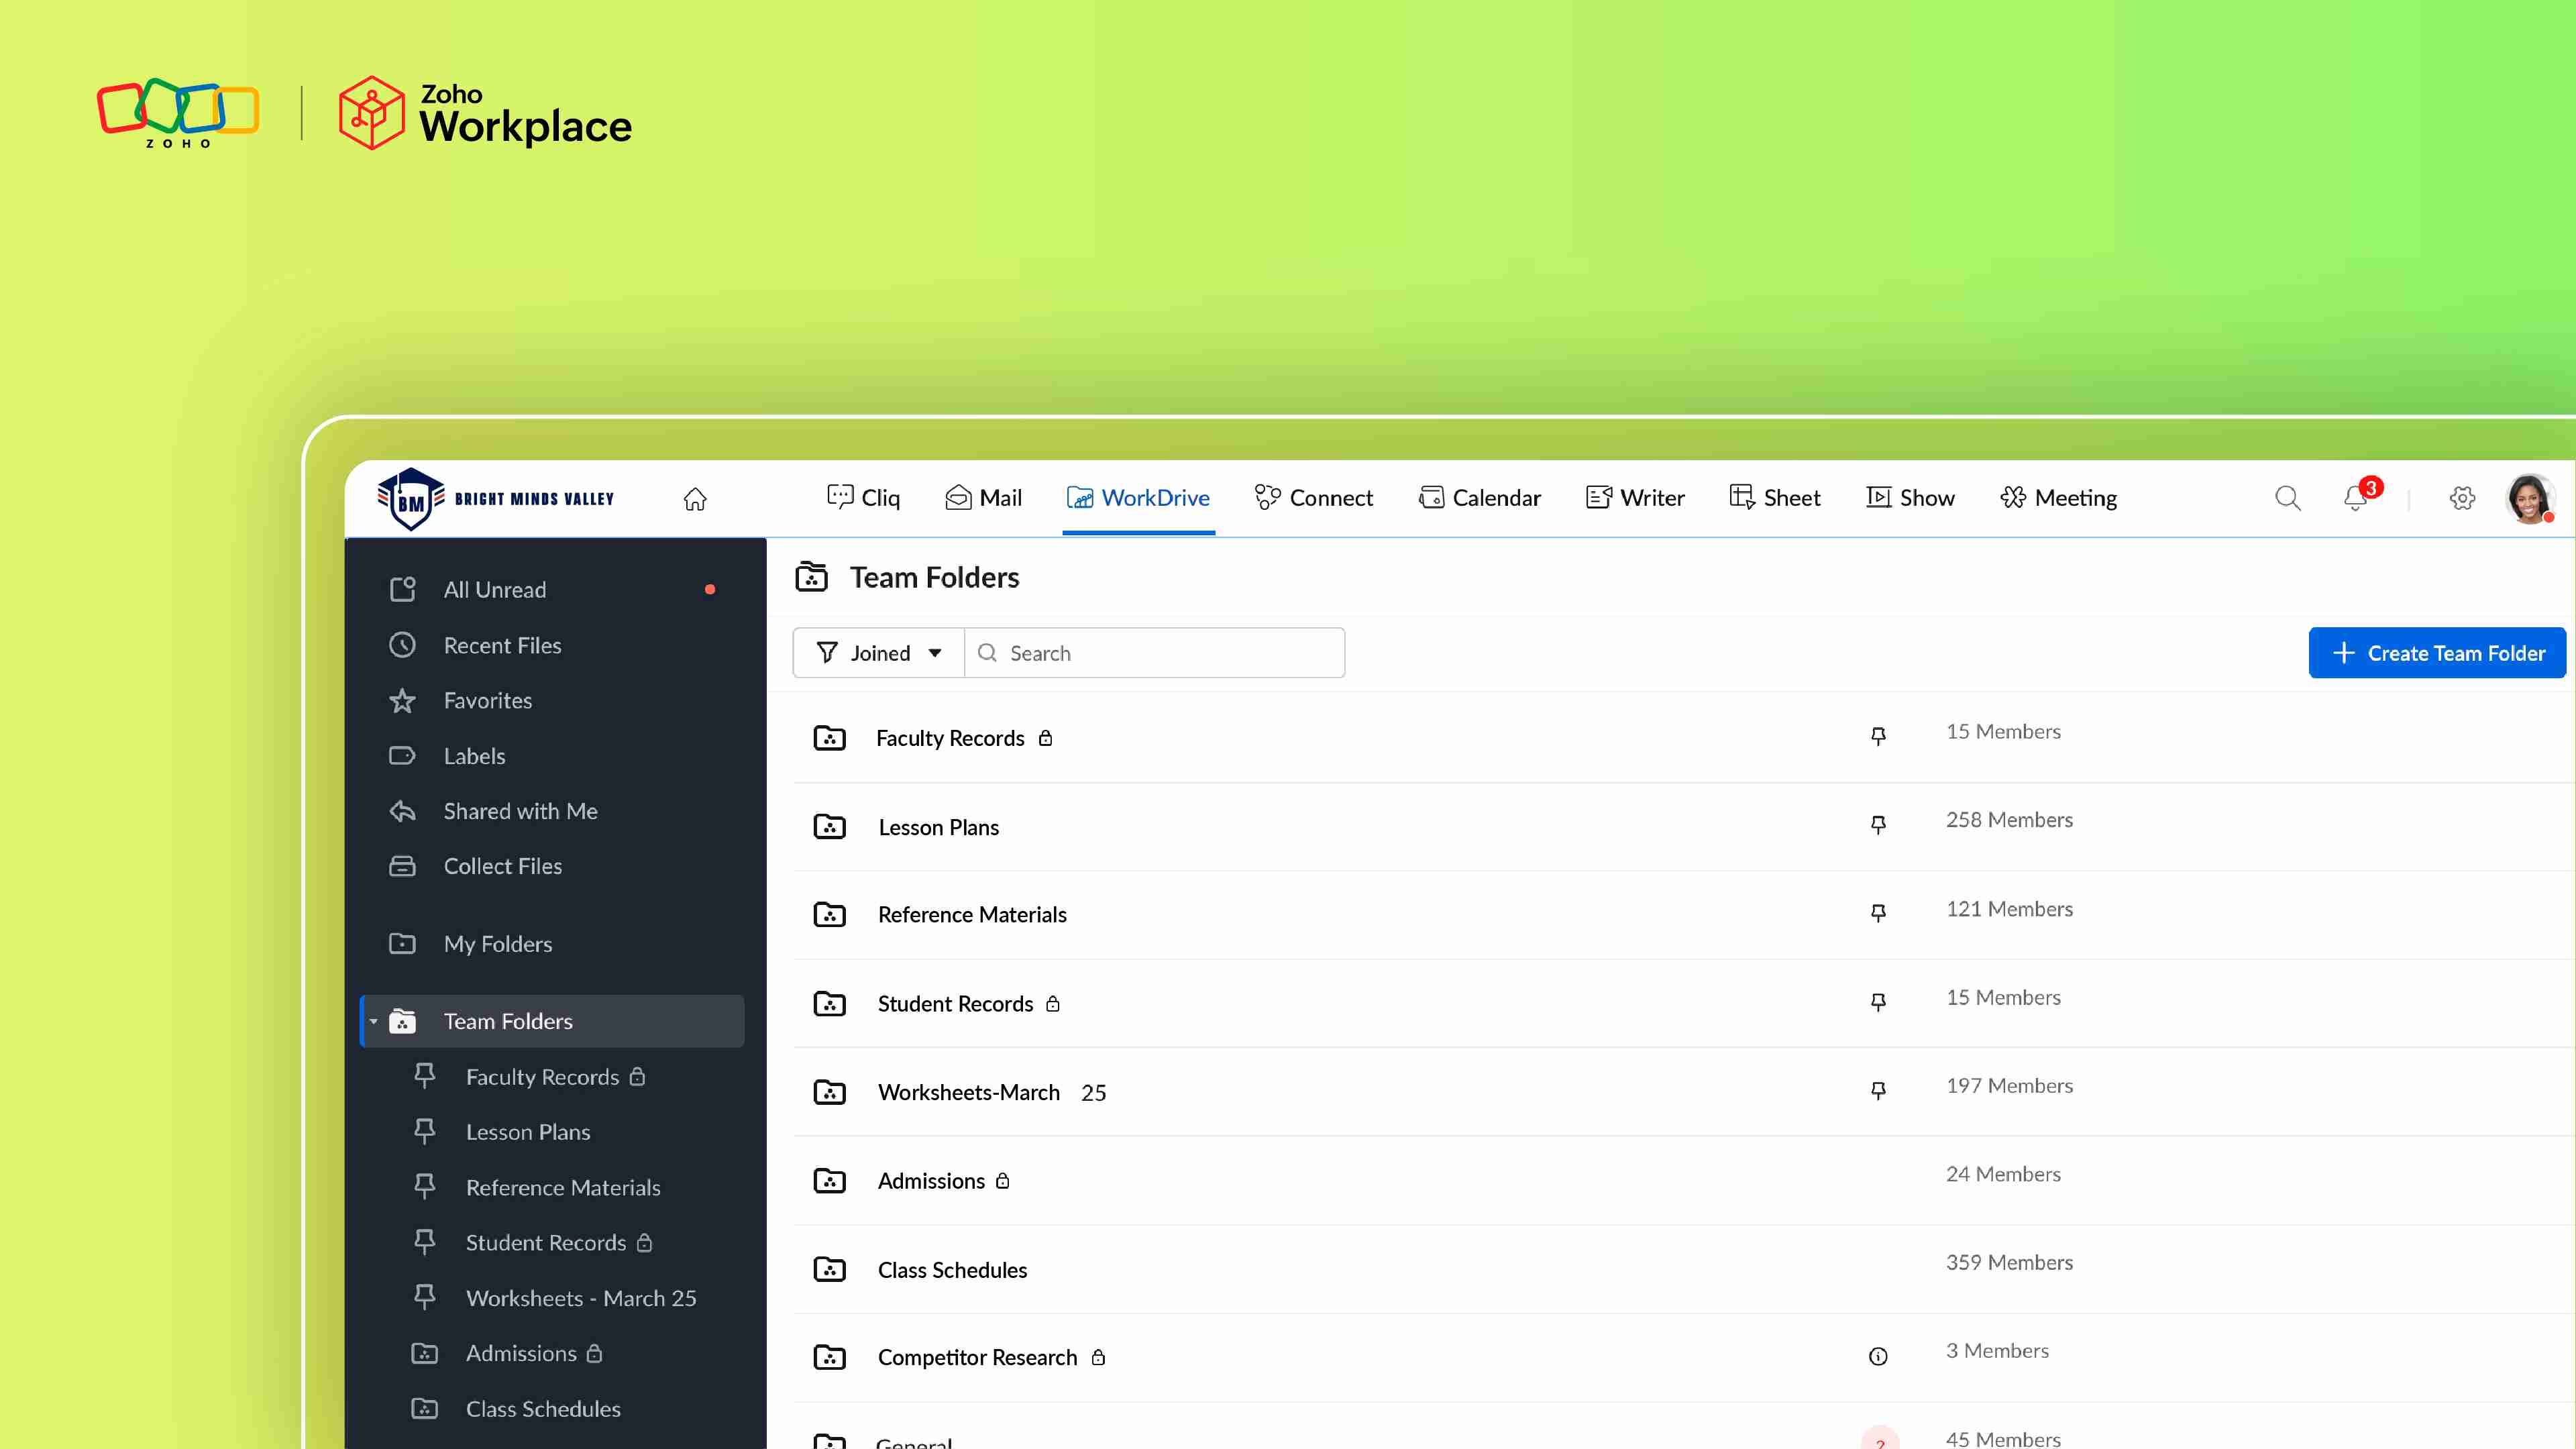Click the Worksheets-March folder icon in the list

tap(829, 1092)
